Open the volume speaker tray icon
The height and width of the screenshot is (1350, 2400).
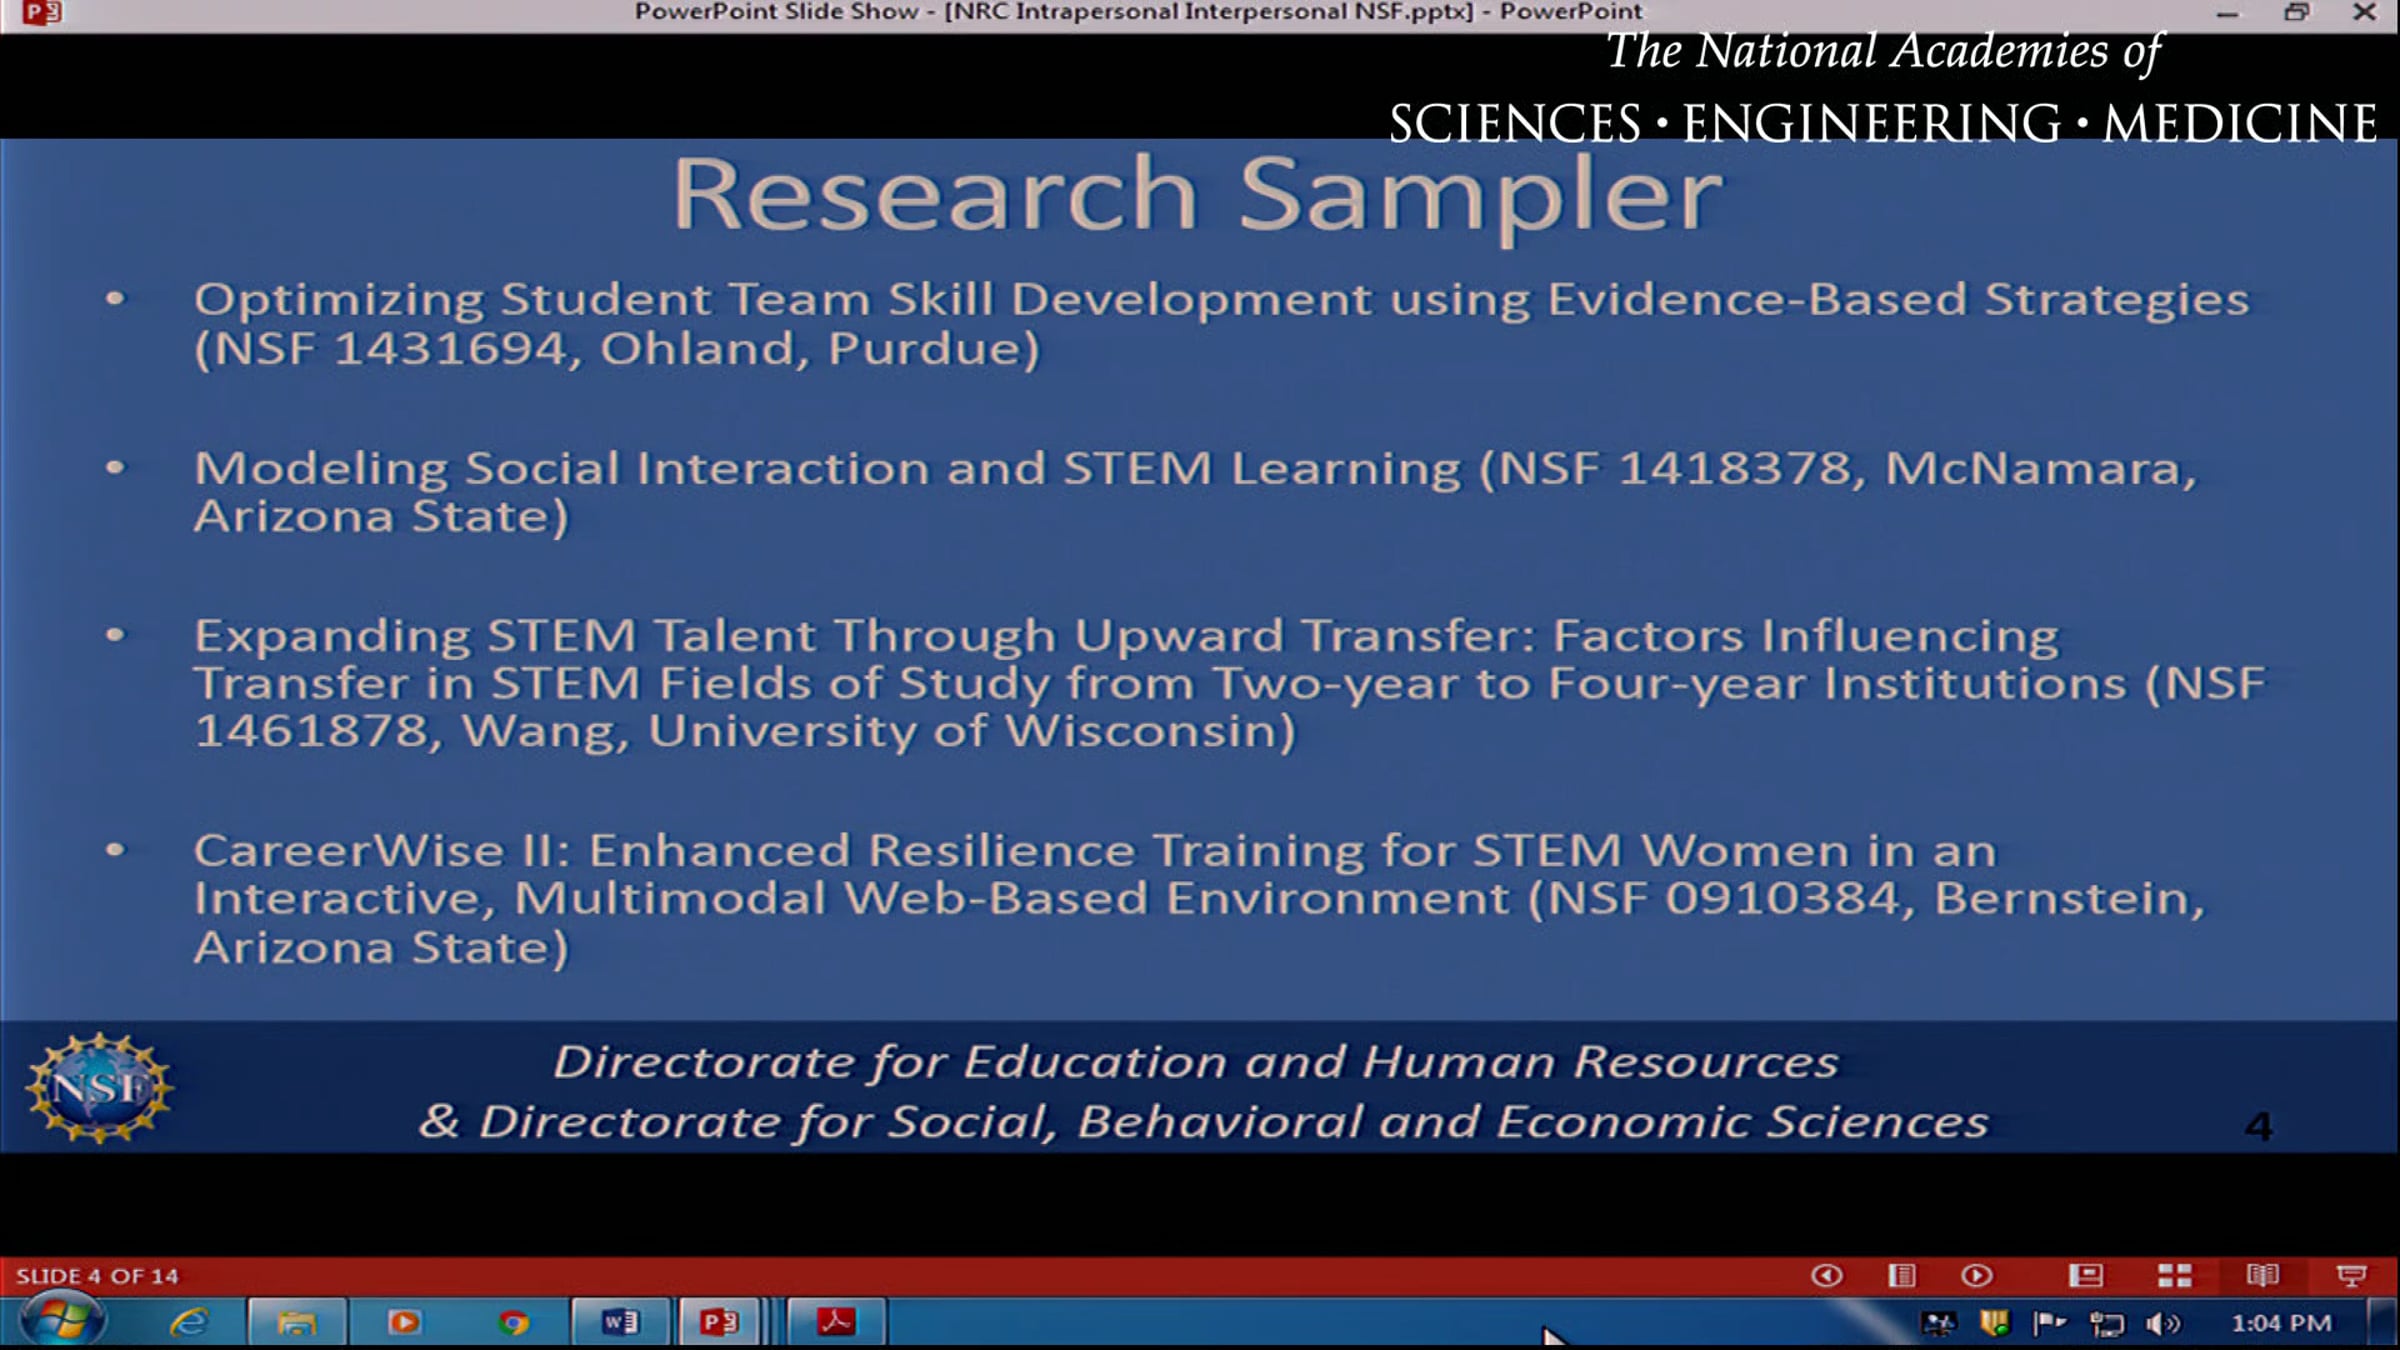[2162, 1324]
